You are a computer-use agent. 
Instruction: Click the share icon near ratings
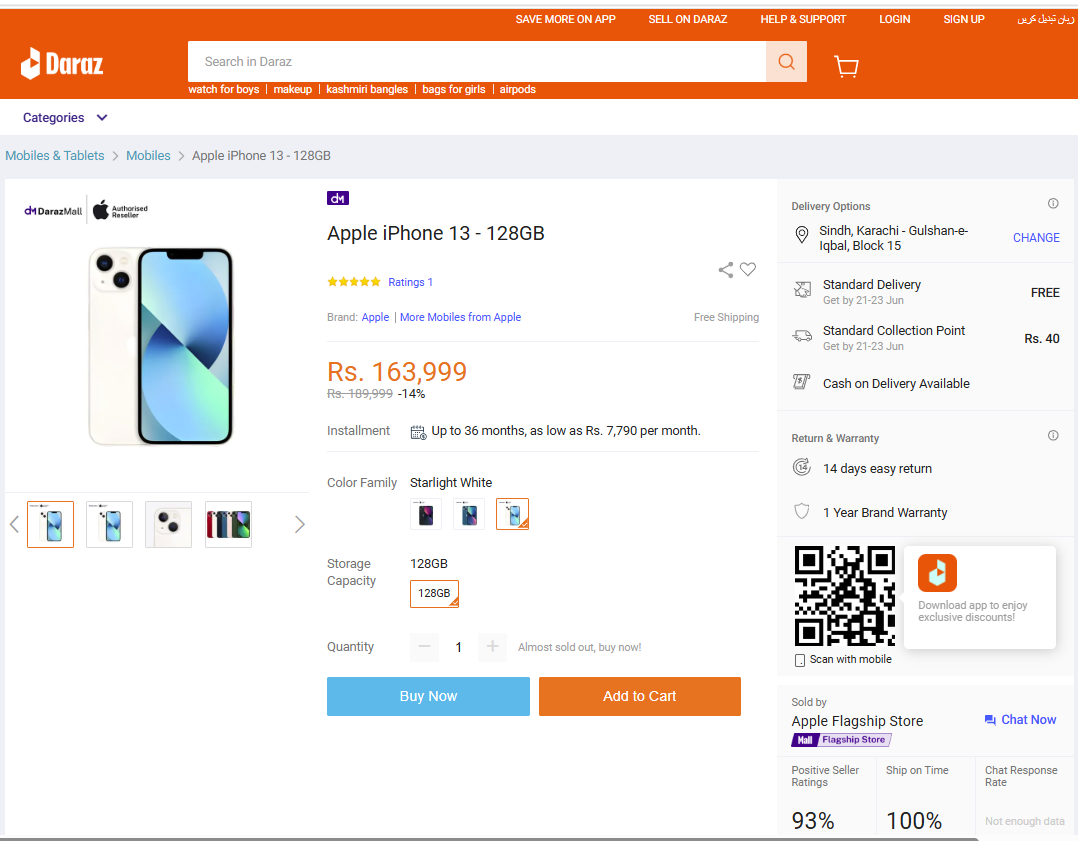(x=725, y=270)
